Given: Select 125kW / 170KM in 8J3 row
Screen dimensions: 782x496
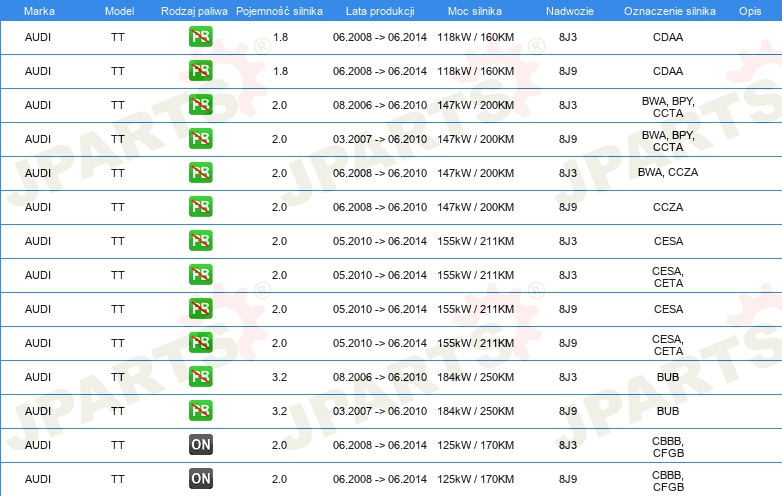Looking at the screenshot, I should click(475, 445).
